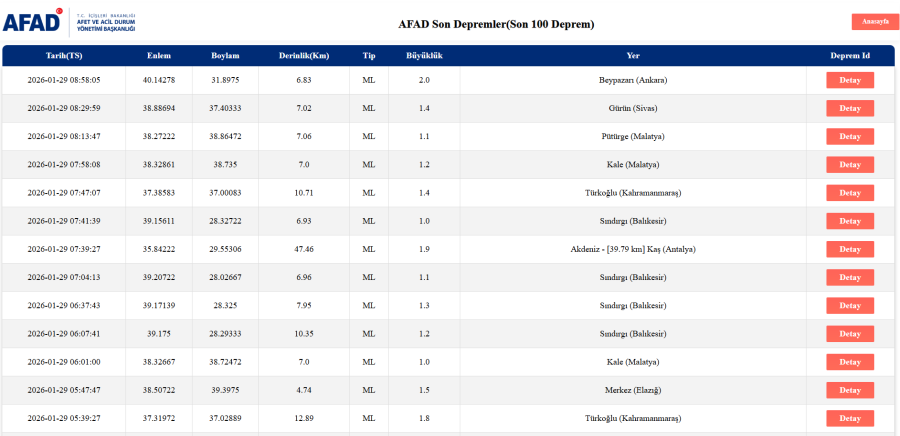This screenshot has width=900, height=436.
Task: Open Detay for the 06:07:41 Sındırgı quake
Action: [x=850, y=333]
